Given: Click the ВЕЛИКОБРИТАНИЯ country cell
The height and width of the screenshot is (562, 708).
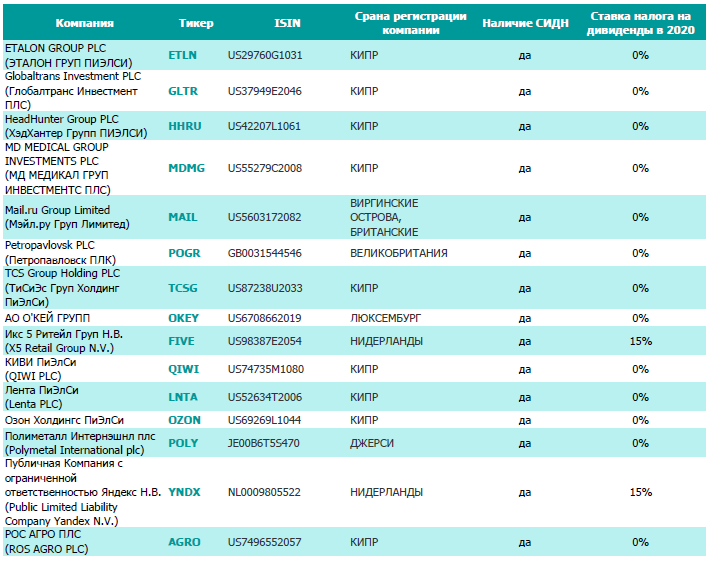Looking at the screenshot, I should pos(399,253).
